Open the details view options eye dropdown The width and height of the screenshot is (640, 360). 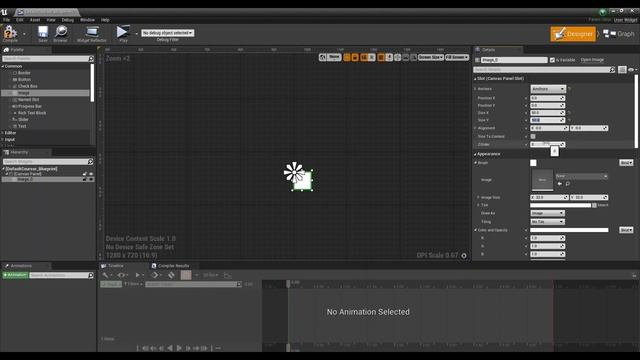point(632,70)
